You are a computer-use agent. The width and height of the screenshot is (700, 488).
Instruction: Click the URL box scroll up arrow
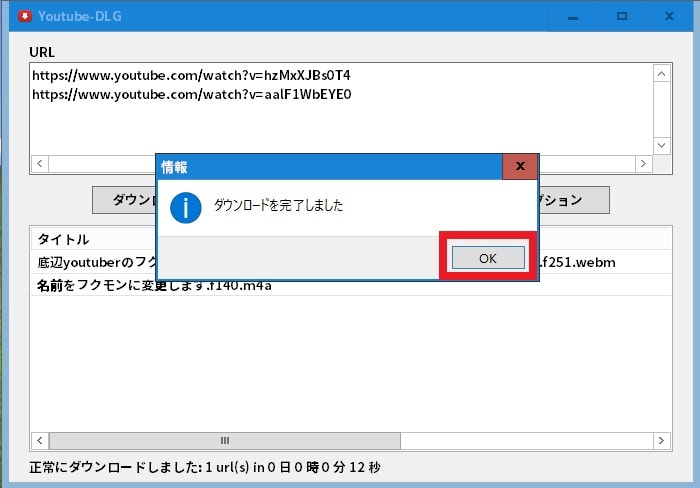[x=662, y=74]
